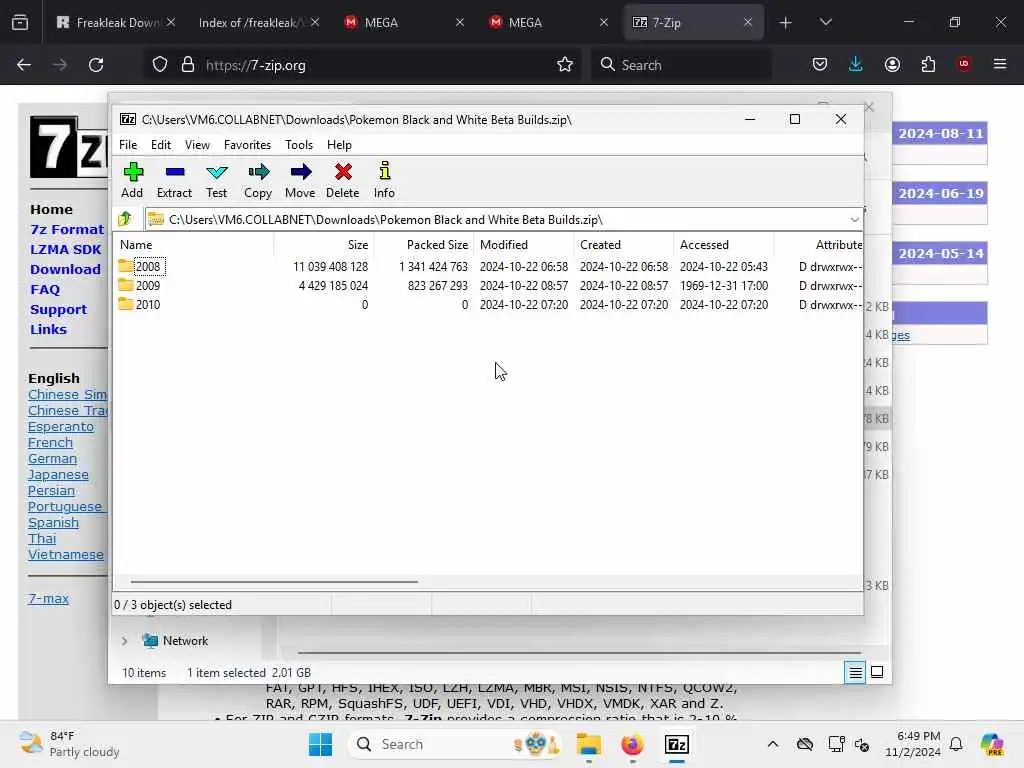Click the Firefox search box
Image resolution: width=1024 pixels, height=768 pixels.
[x=681, y=65]
